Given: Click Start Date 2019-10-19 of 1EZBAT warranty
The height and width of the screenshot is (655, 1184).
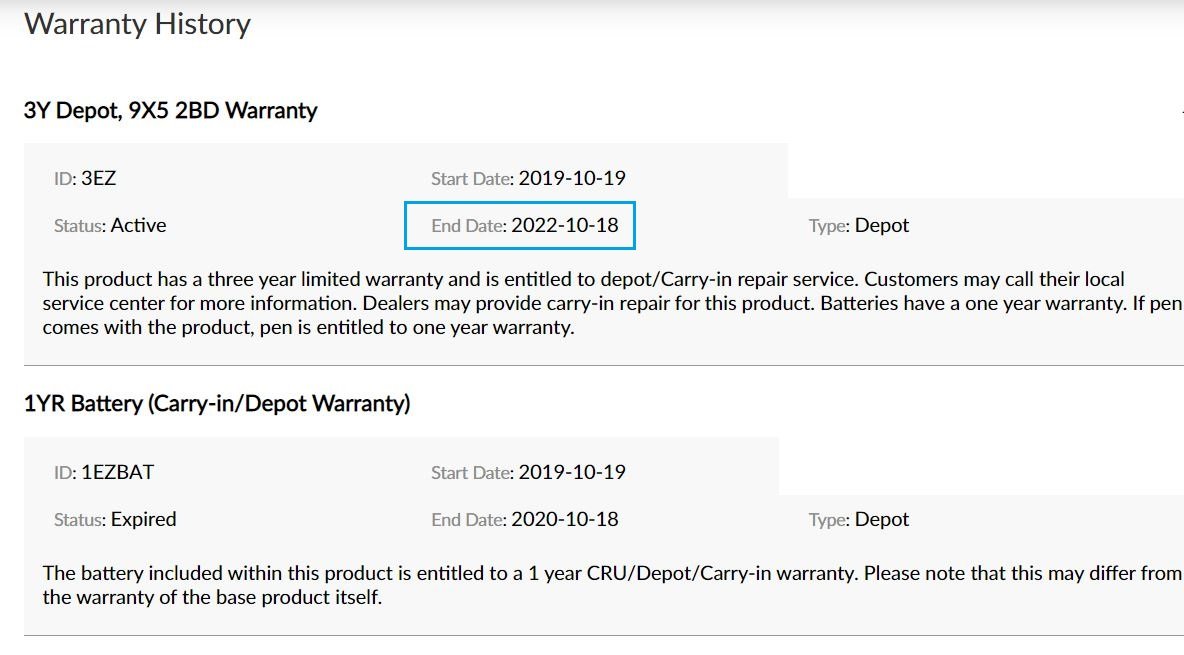Looking at the screenshot, I should click(528, 472).
